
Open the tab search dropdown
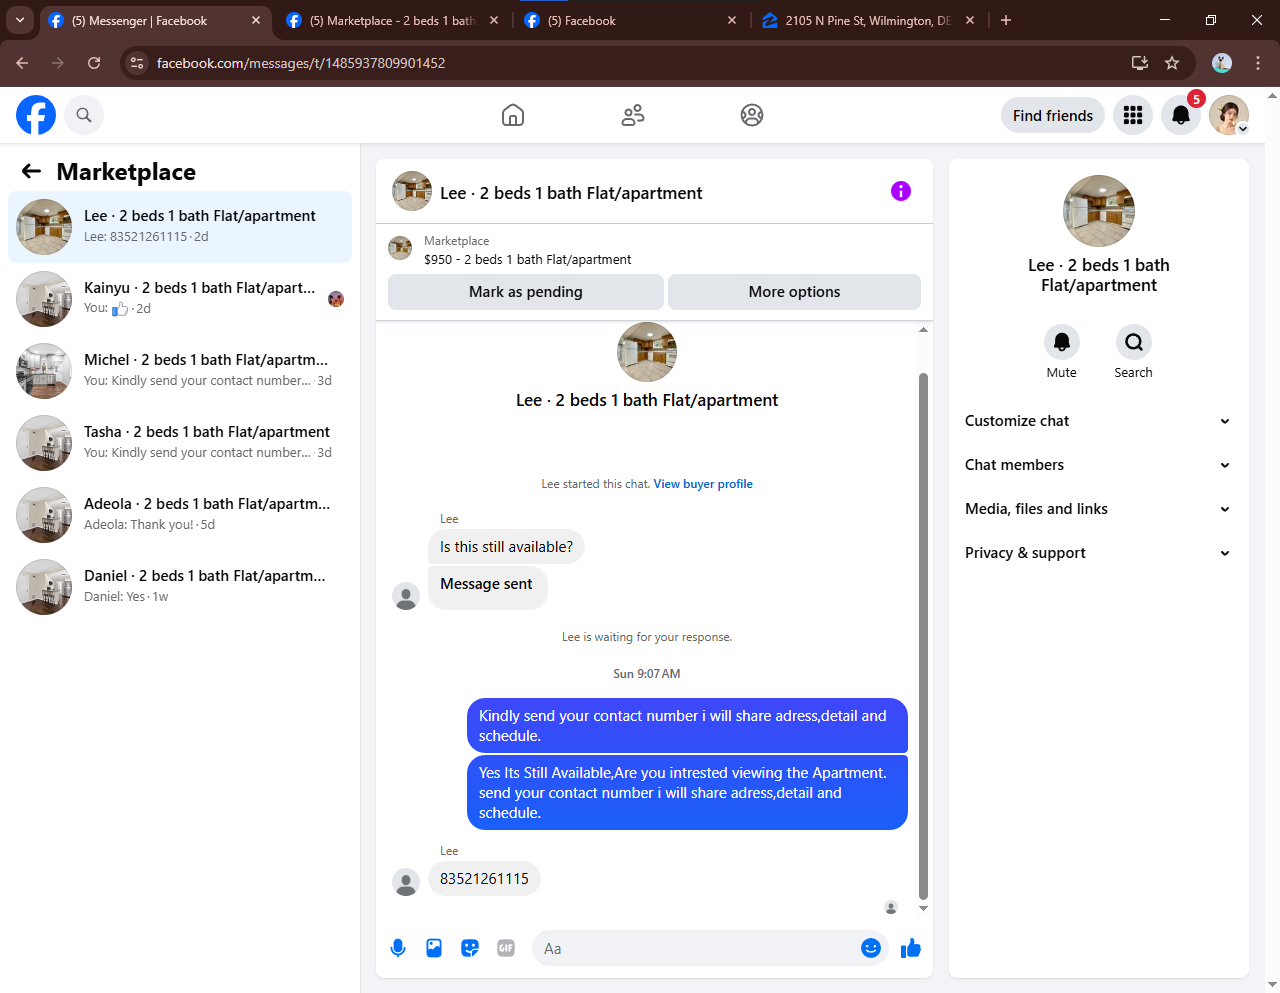point(20,20)
